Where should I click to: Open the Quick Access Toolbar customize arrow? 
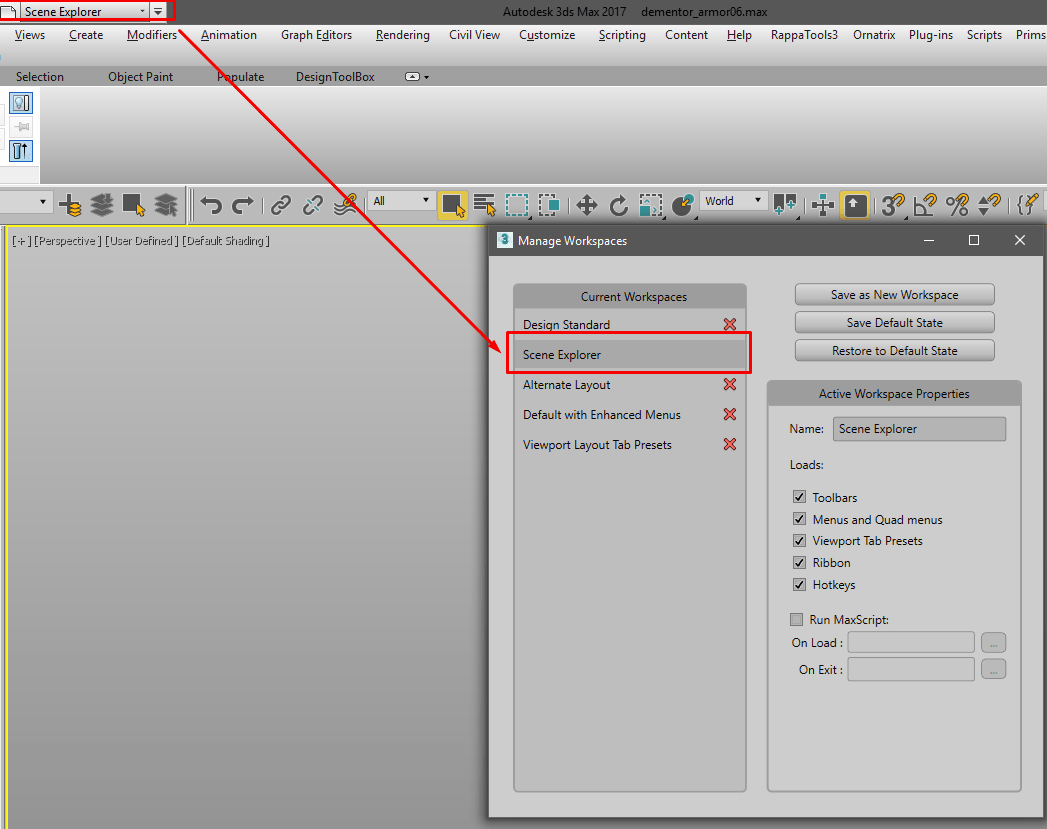158,11
